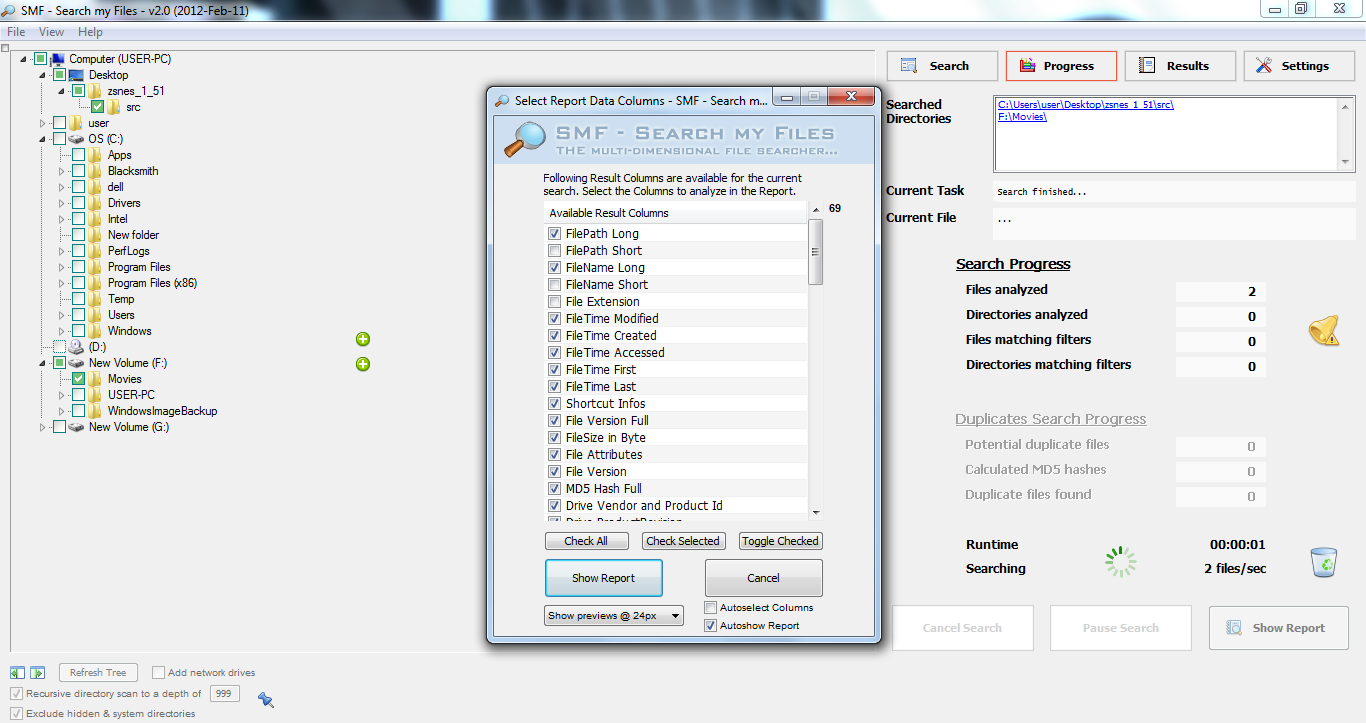Click the magnifier logo in the SMF dialog banner

[x=523, y=140]
